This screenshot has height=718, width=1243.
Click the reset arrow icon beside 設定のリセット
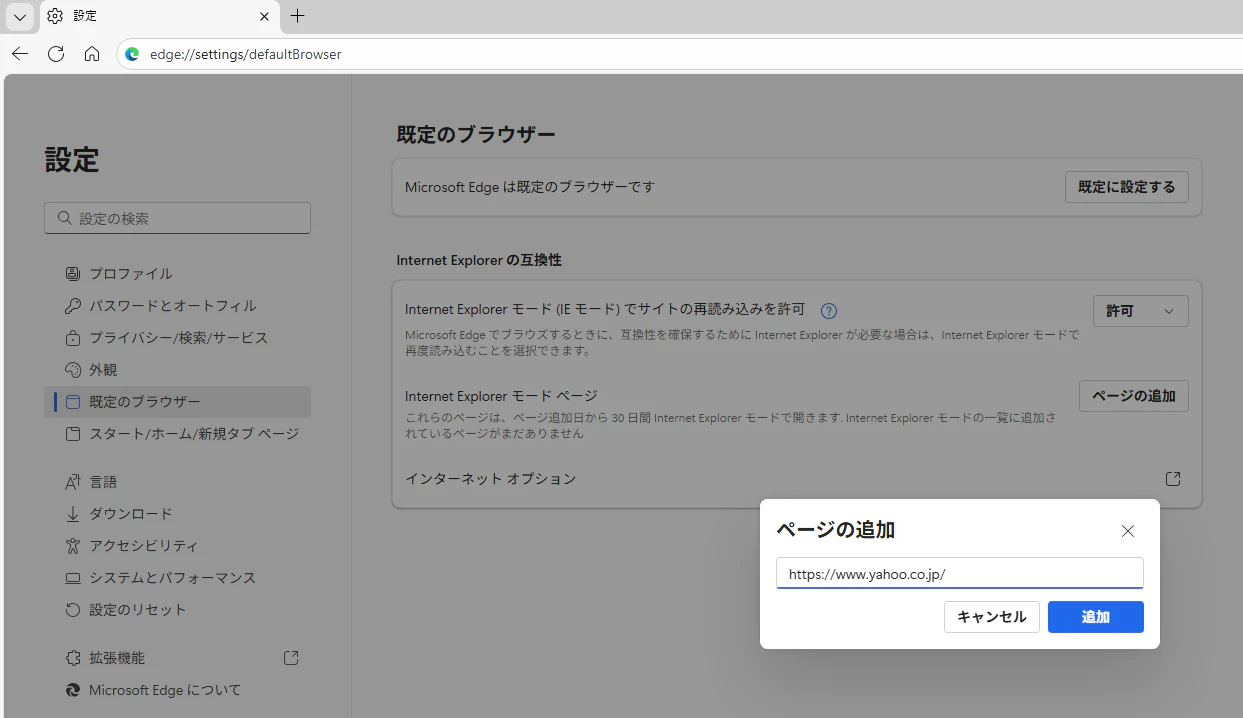click(x=72, y=610)
